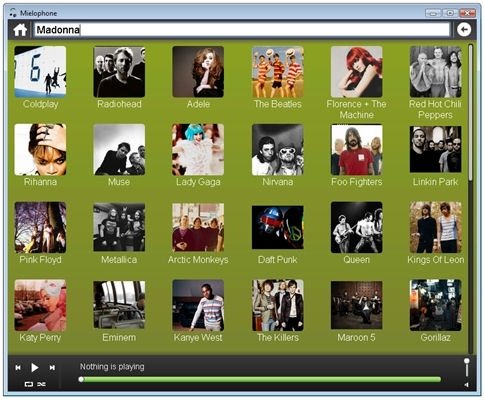Pick the Gorillaz image
484x400 pixels.
click(435, 305)
